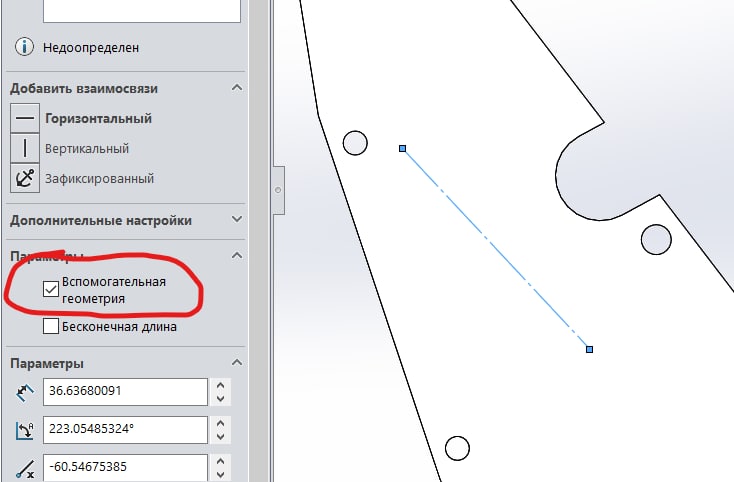
Task: Increase the angle value with up arrow
Action: coord(220,424)
